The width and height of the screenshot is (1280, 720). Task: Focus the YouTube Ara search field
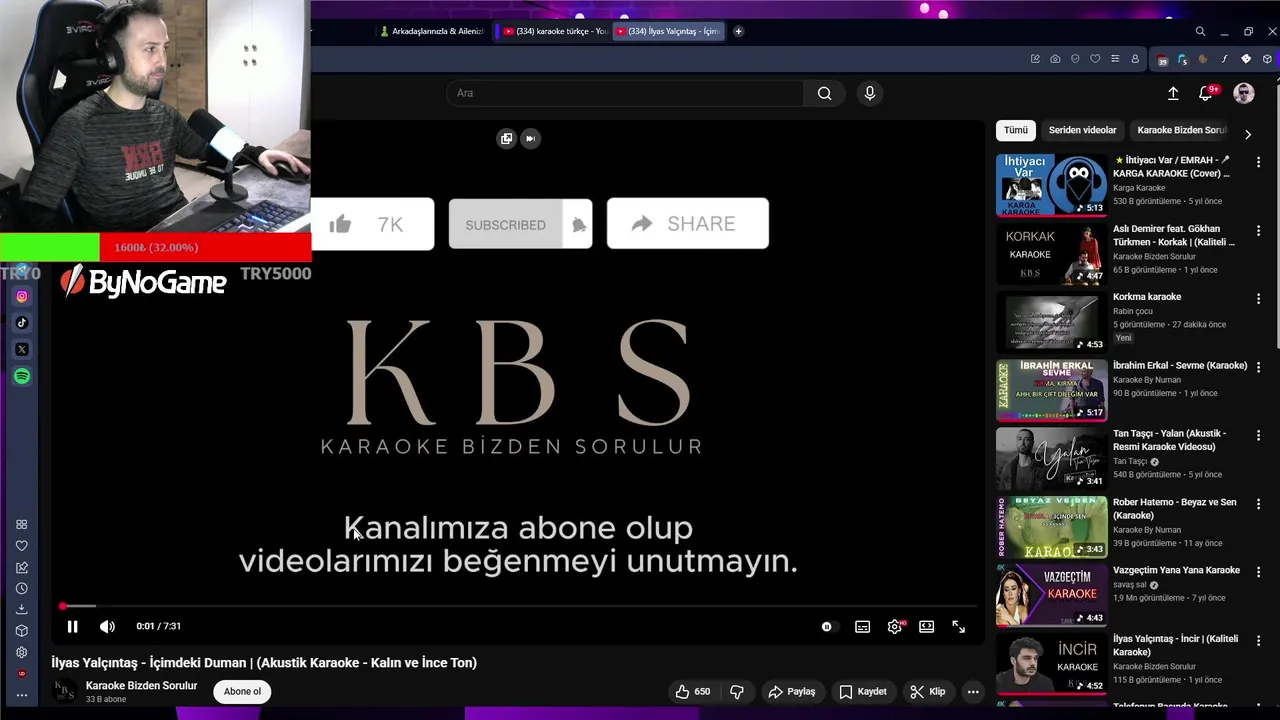[625, 93]
